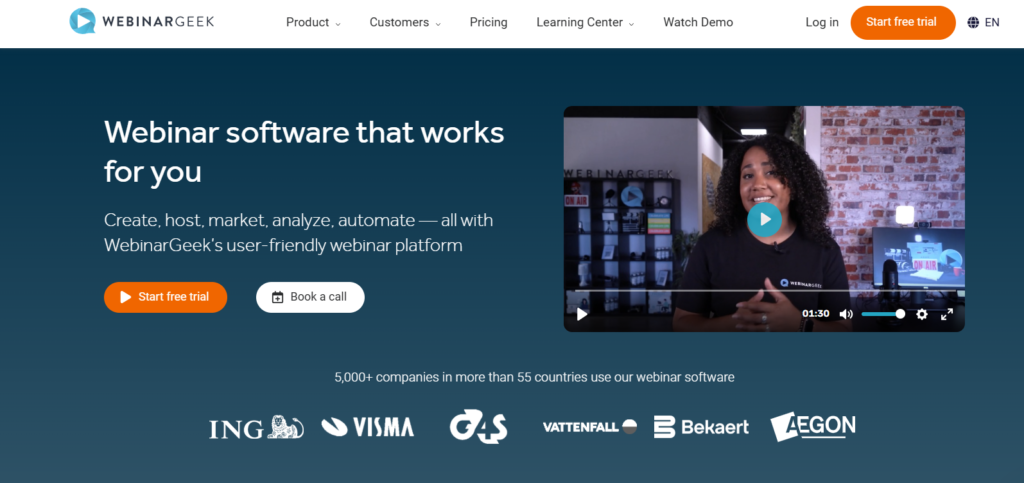The image size is (1024, 483).
Task: Click the Aegon logo
Action: 812,426
